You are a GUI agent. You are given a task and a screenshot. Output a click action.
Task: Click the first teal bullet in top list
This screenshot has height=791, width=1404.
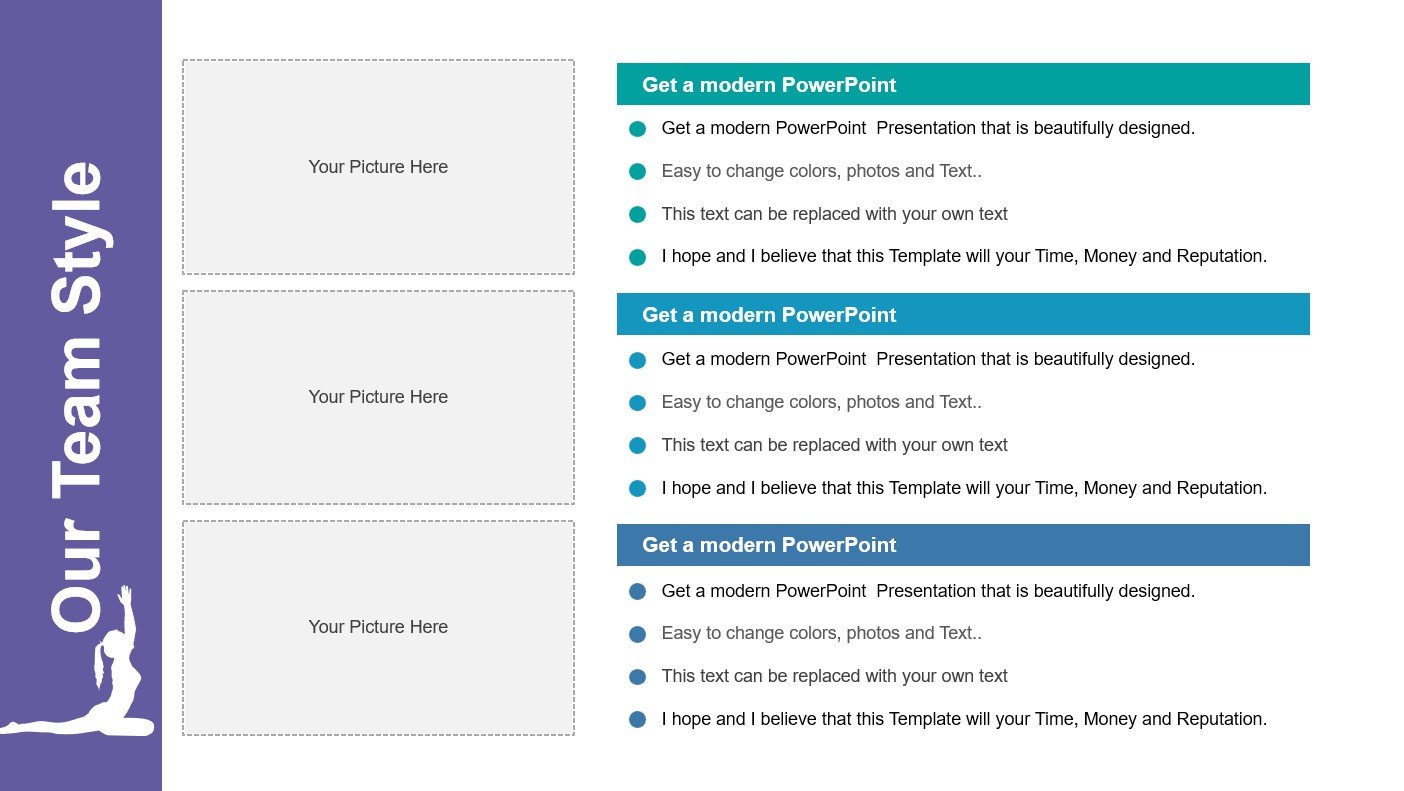(637, 129)
